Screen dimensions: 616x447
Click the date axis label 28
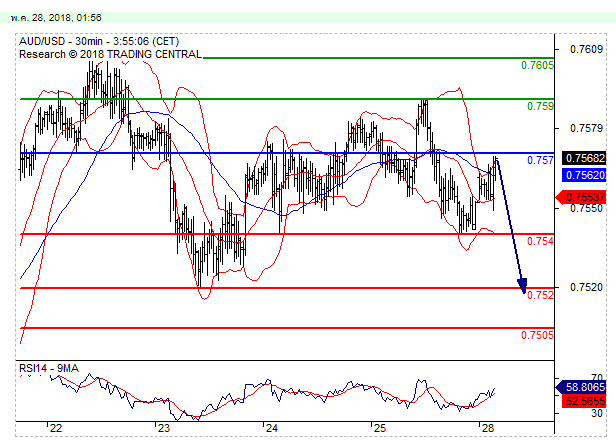487,428
